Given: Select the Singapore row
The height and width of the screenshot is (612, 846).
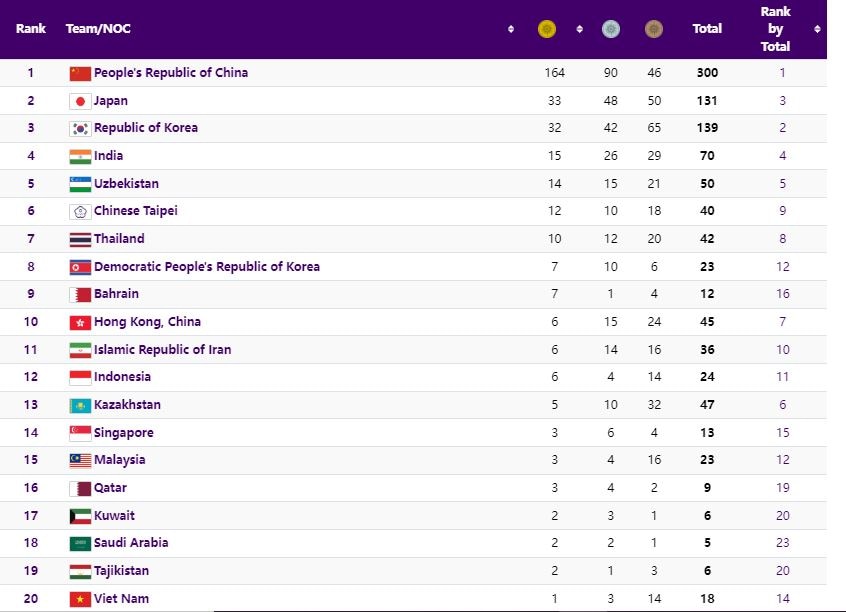Looking at the screenshot, I should pos(125,432).
